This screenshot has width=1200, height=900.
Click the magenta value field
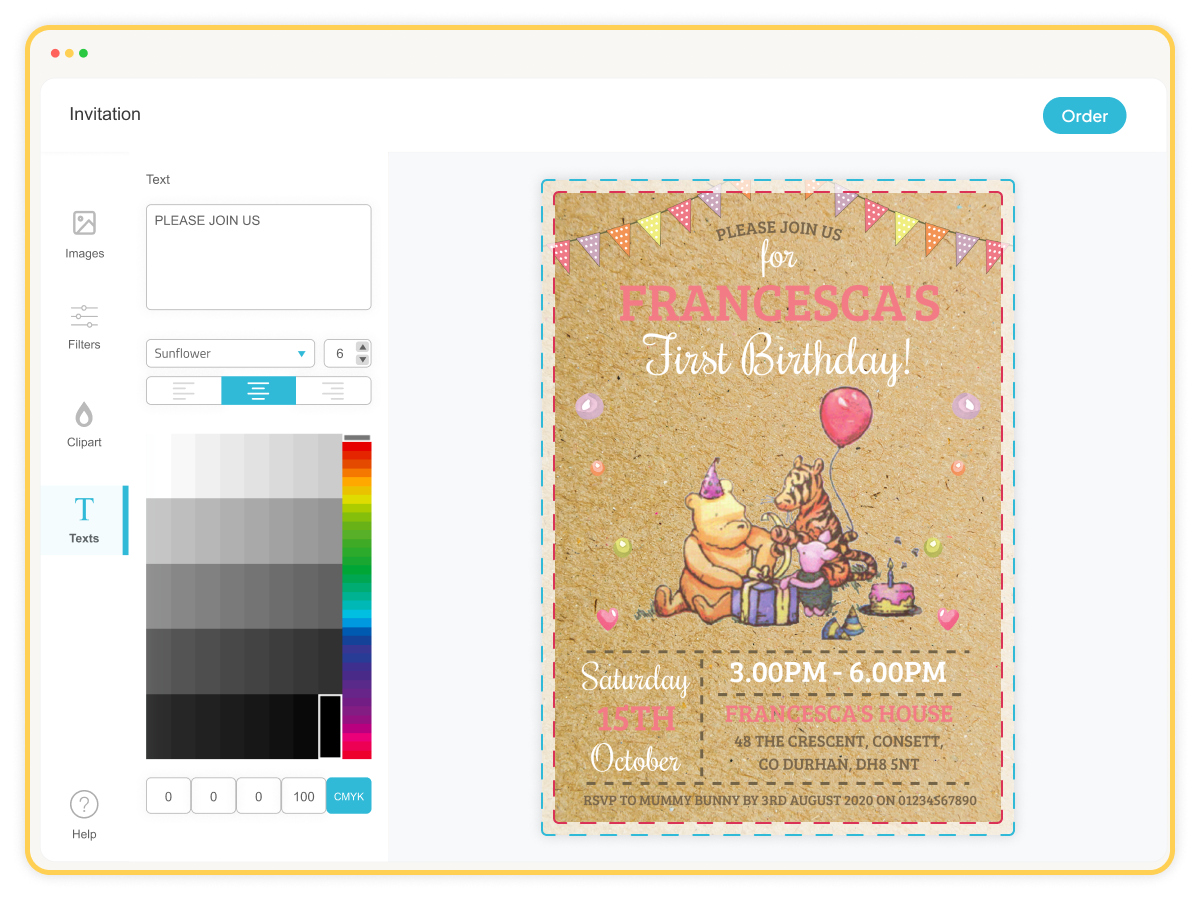coord(214,796)
